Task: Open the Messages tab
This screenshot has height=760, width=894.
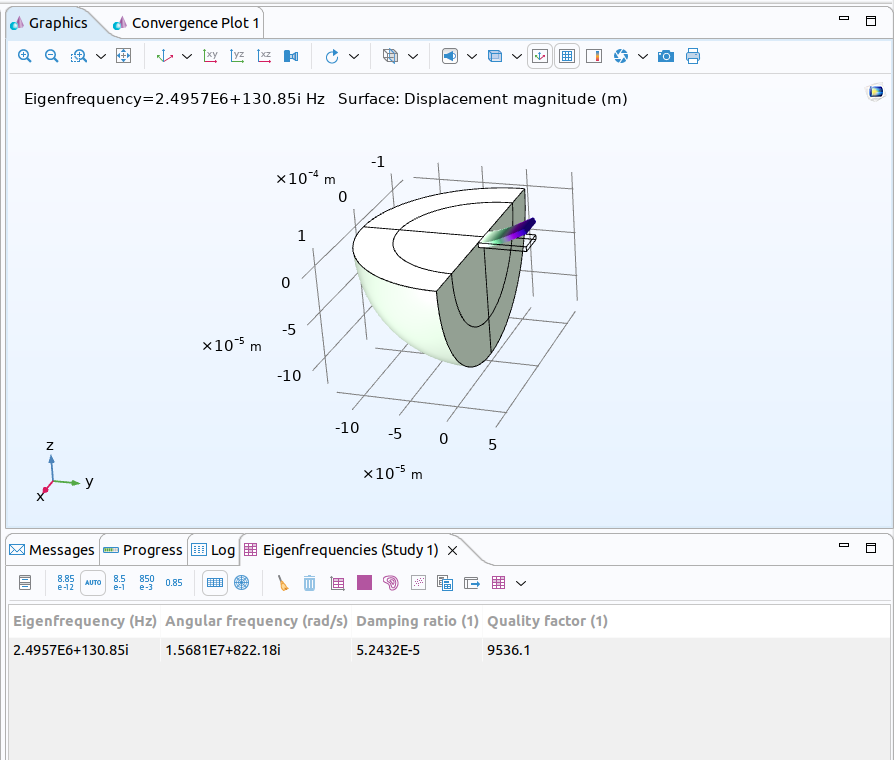Action: pyautogui.click(x=52, y=550)
